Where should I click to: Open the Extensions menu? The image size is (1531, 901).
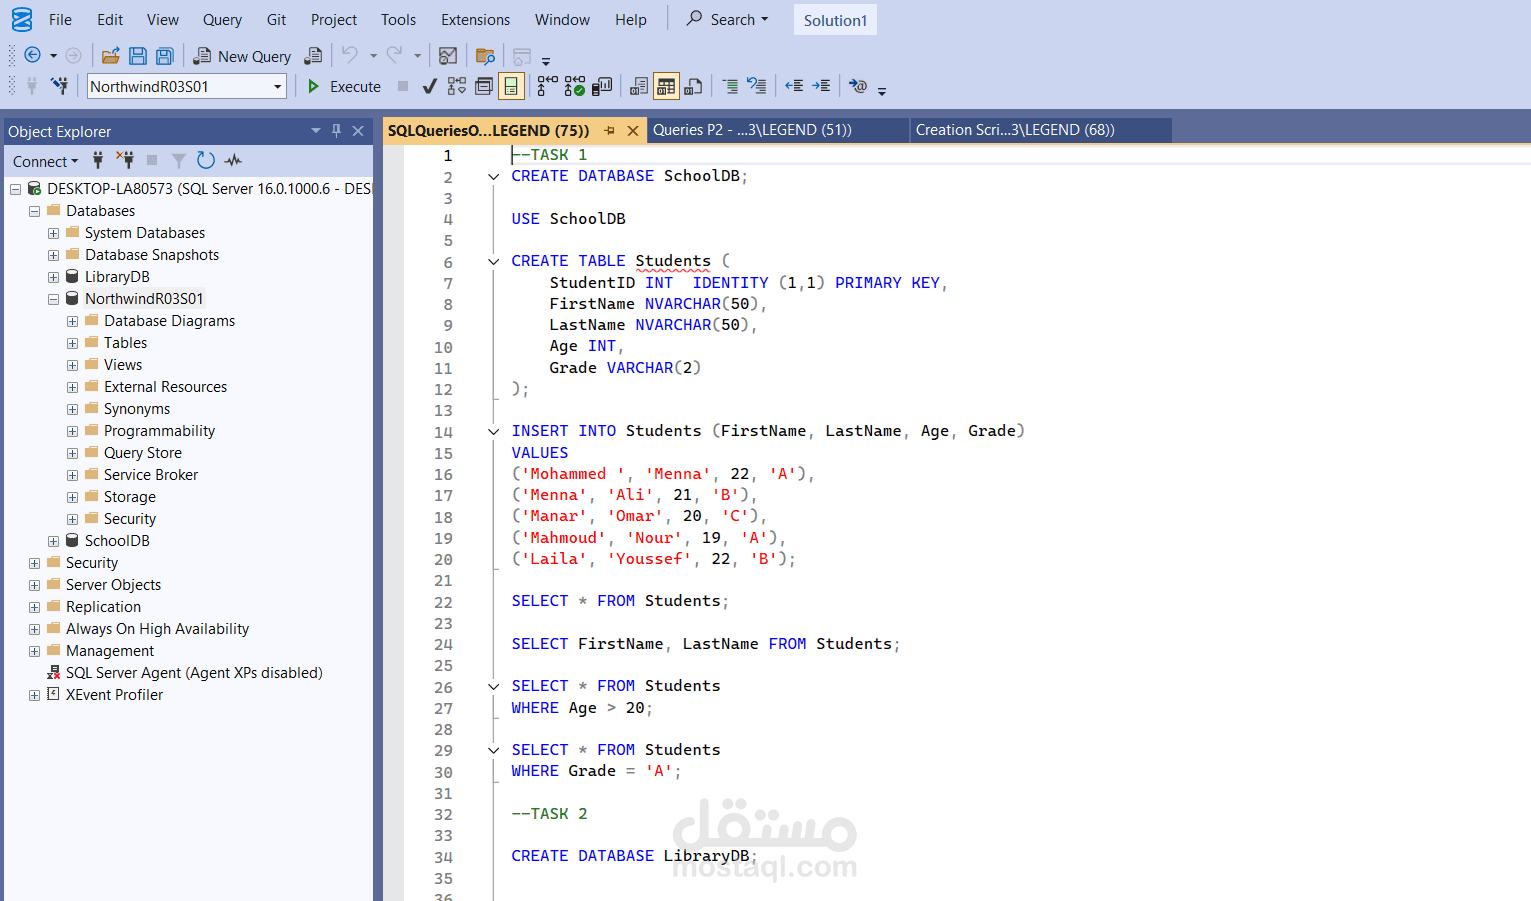click(476, 20)
